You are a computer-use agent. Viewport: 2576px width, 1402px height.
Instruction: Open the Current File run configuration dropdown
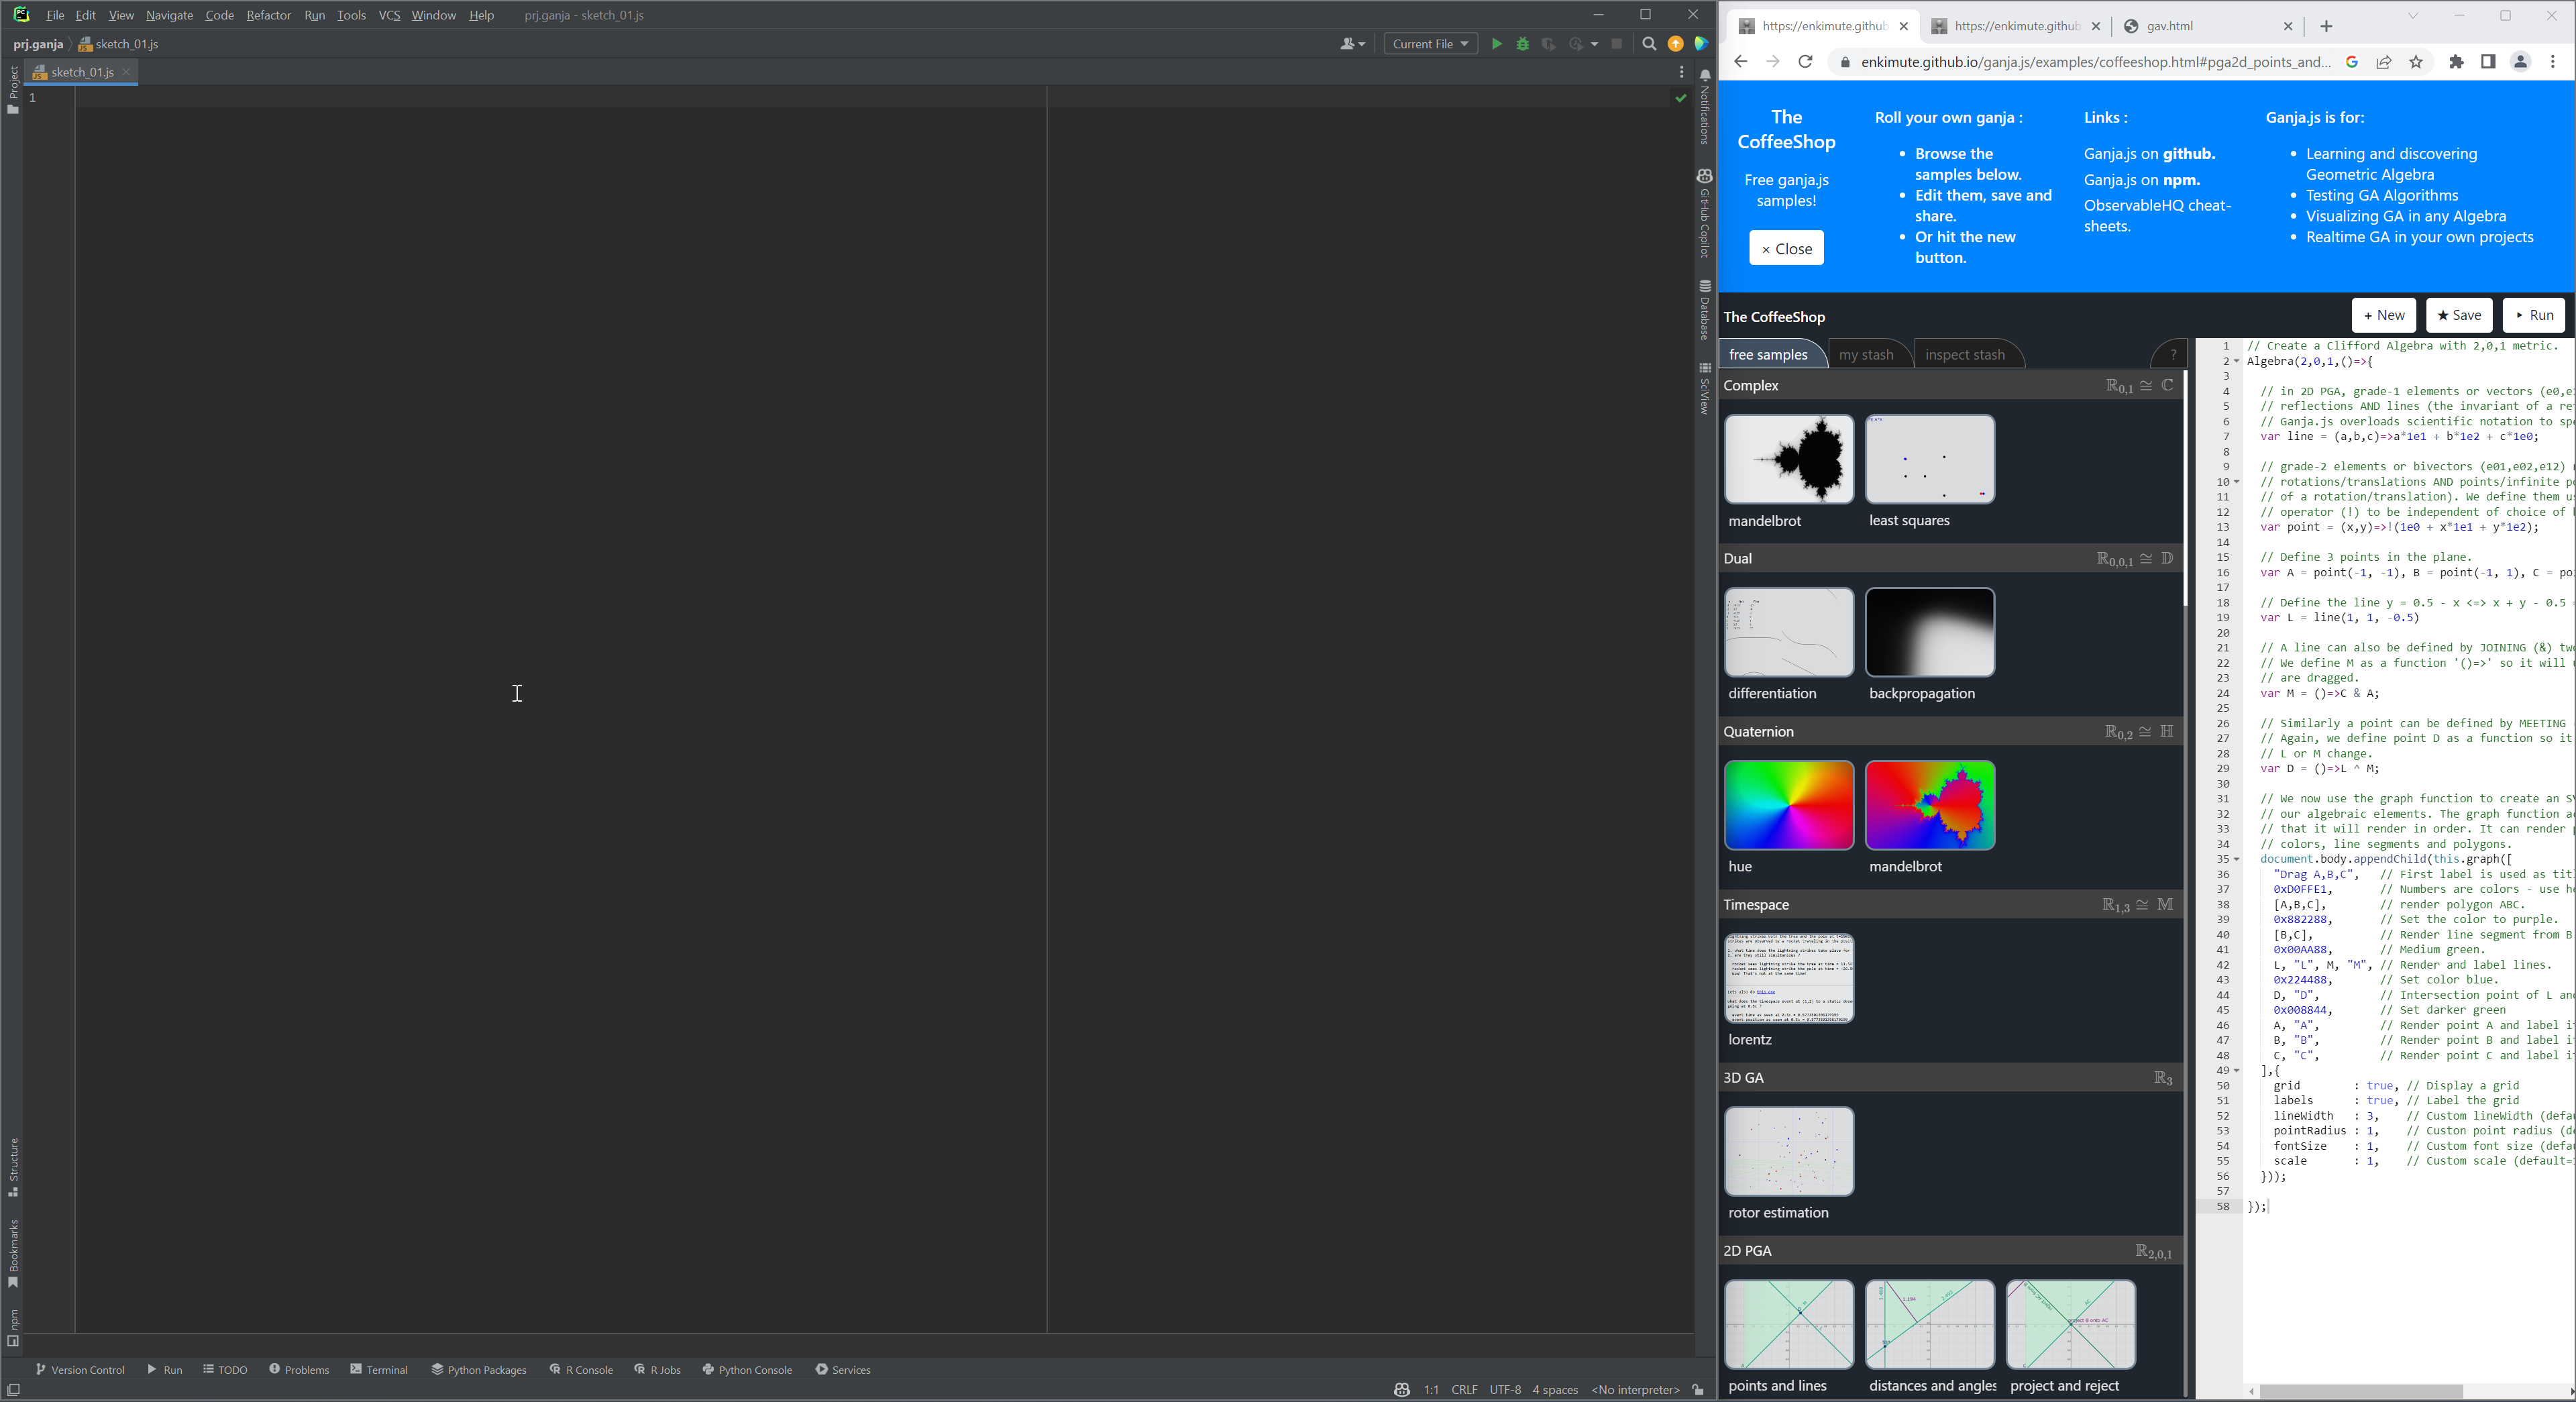(1430, 44)
